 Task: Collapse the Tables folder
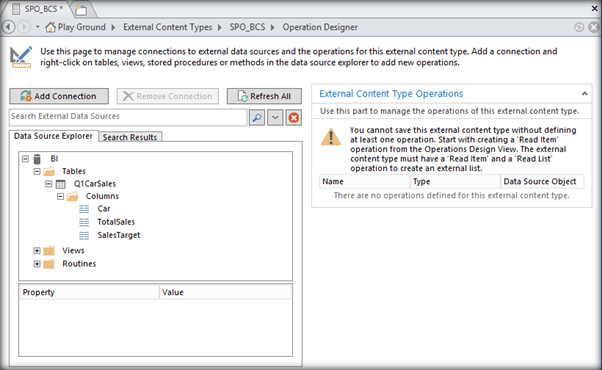coord(37,171)
